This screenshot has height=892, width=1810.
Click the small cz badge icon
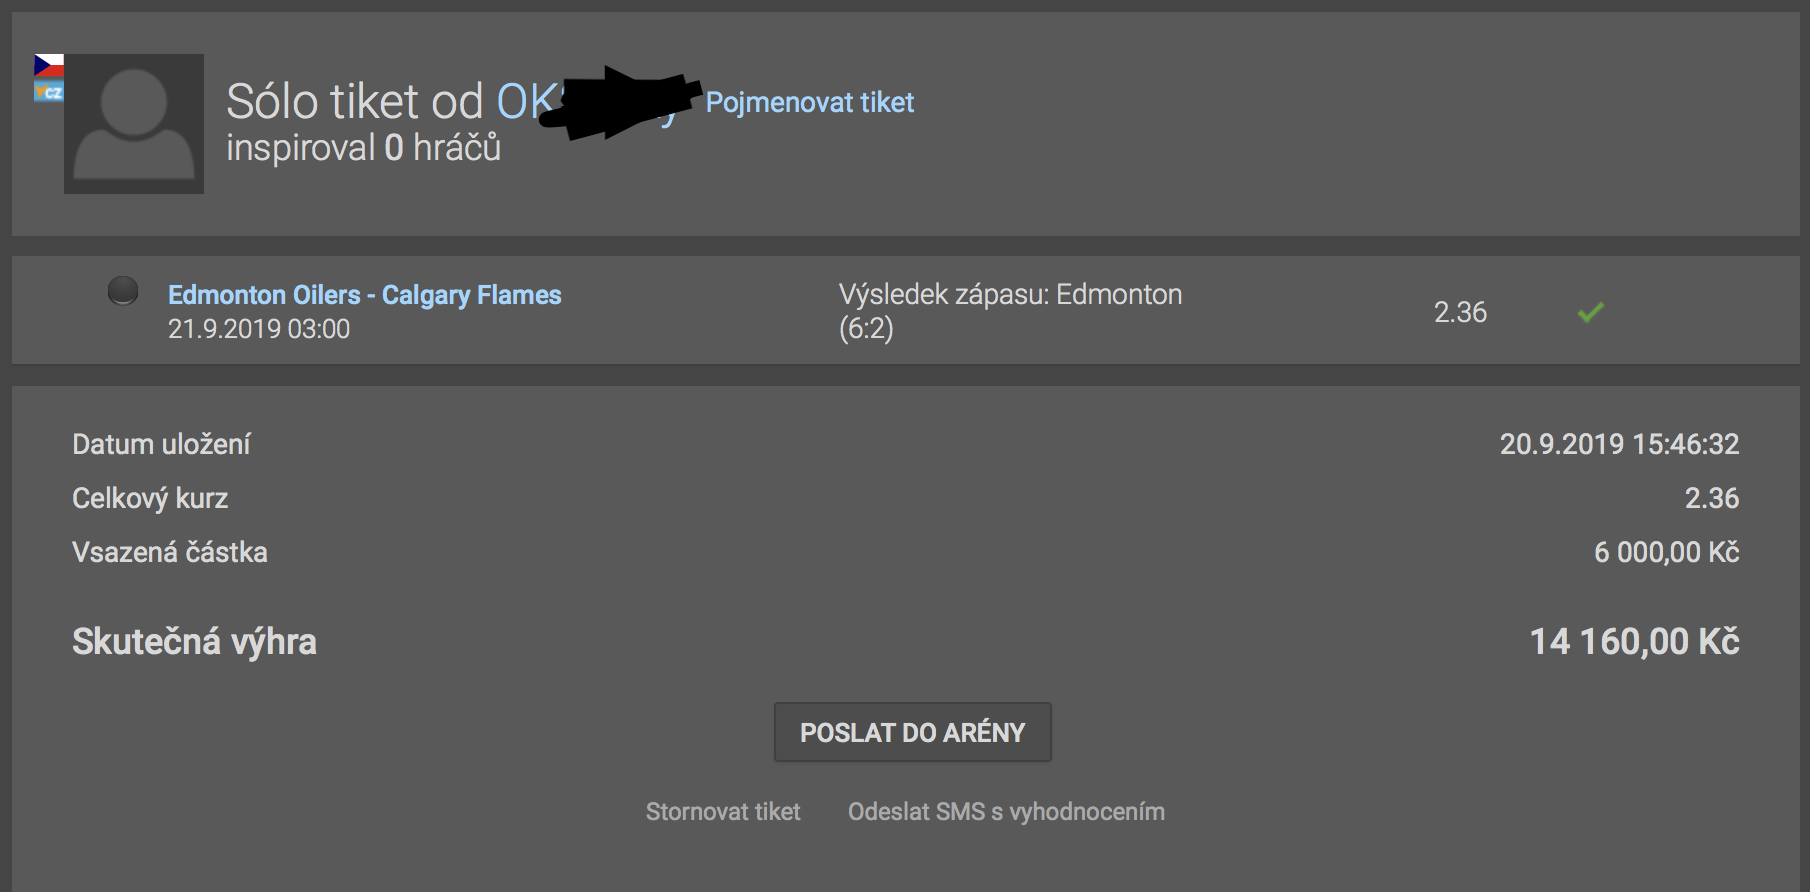49,91
